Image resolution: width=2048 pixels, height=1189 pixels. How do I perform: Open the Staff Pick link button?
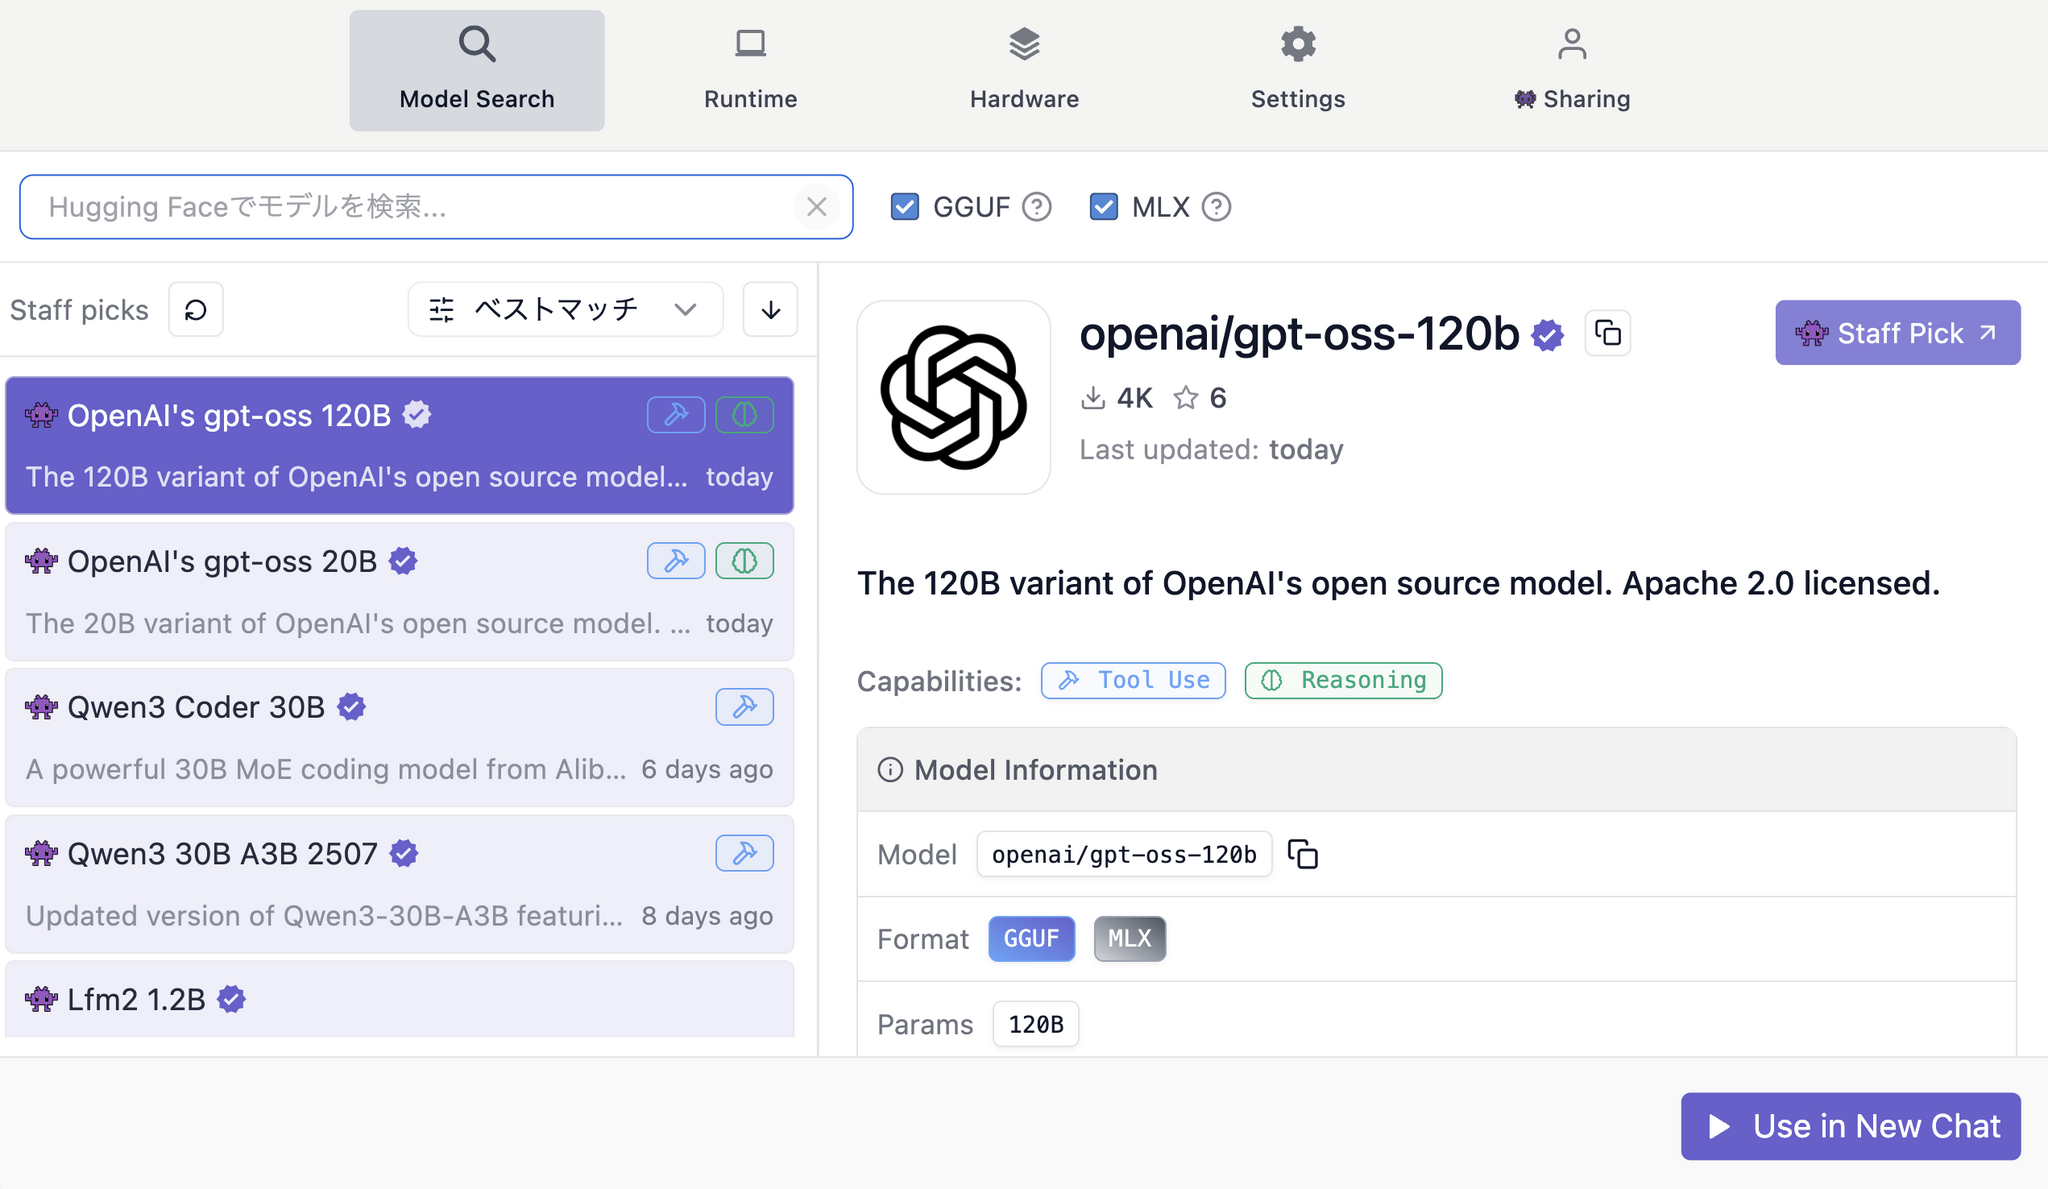point(1897,333)
